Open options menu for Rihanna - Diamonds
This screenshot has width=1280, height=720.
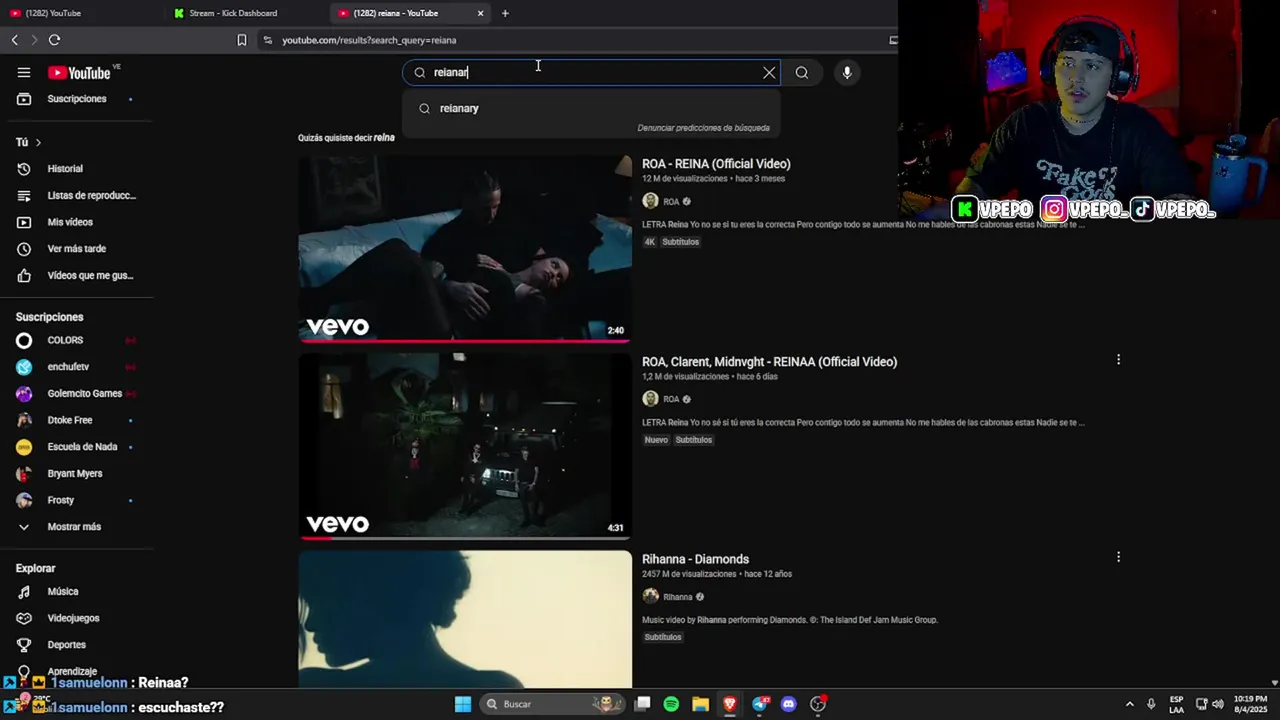[1118, 557]
